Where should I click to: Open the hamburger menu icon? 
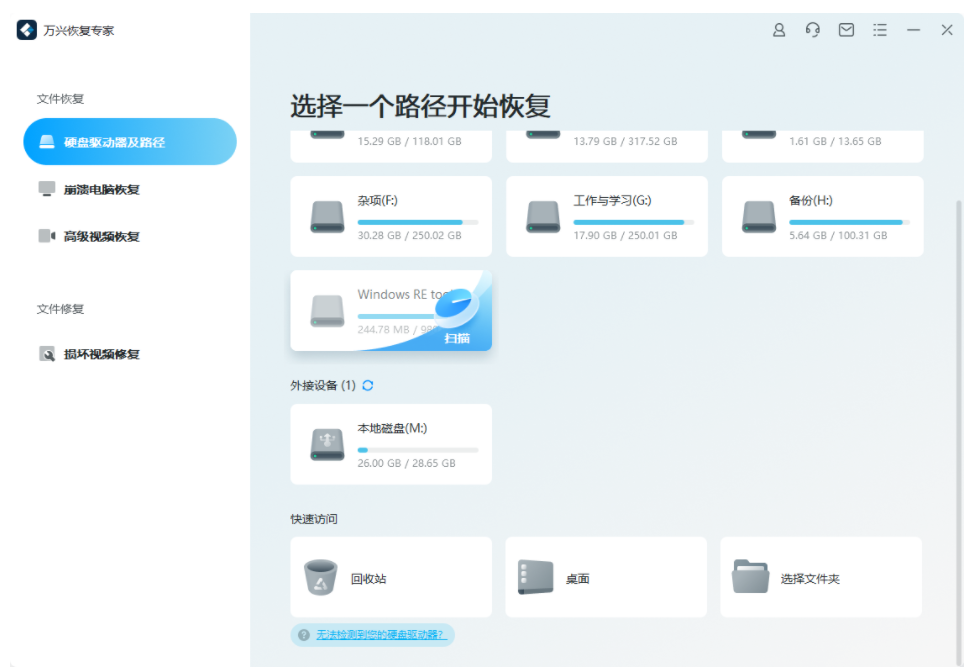tap(880, 30)
